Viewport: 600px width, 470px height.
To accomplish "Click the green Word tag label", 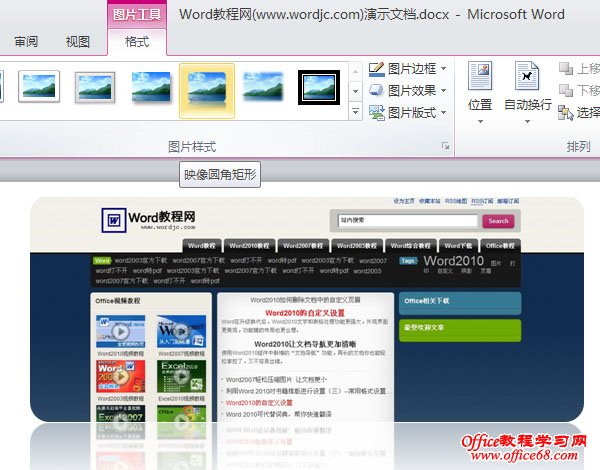I will (102, 261).
